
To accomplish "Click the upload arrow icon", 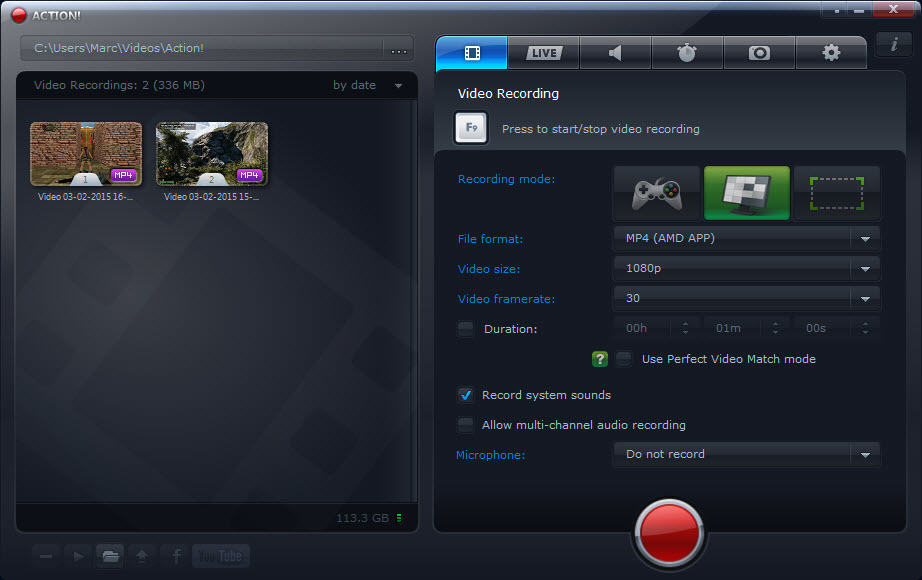I will (142, 556).
